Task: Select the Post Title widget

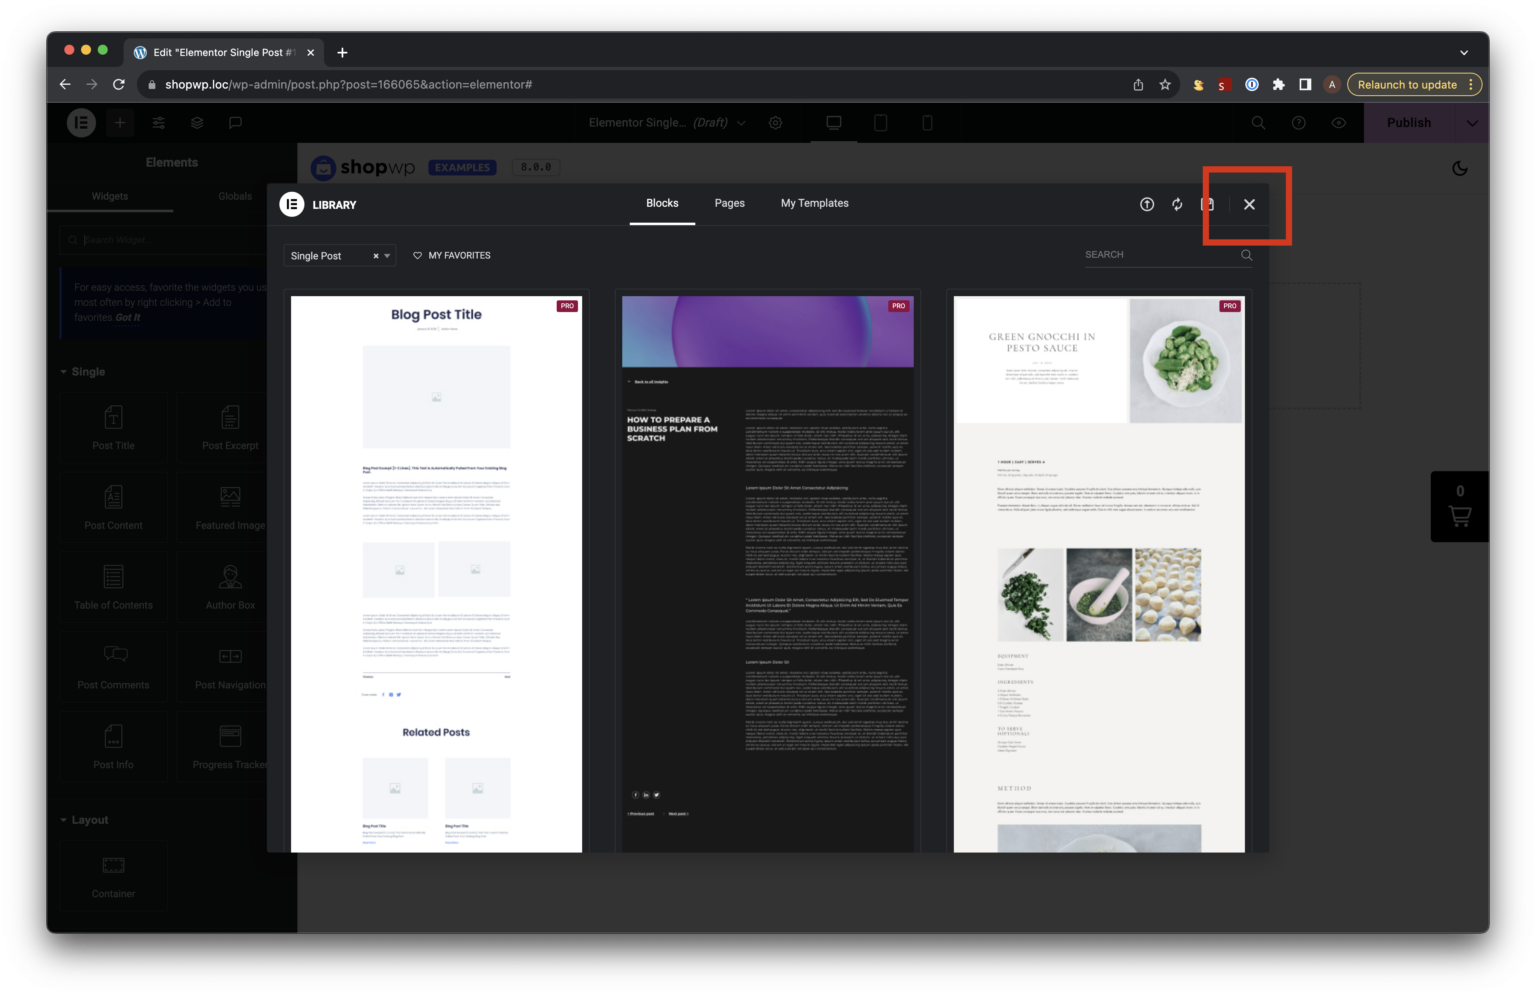Action: point(112,428)
